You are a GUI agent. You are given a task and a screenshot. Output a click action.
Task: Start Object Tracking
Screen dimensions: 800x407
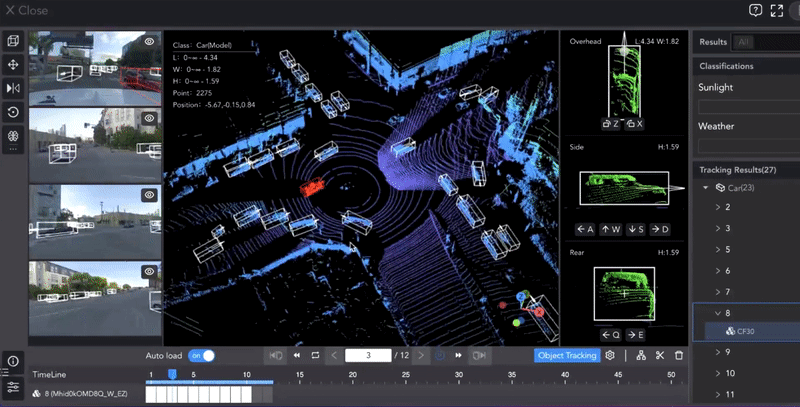[x=567, y=355]
